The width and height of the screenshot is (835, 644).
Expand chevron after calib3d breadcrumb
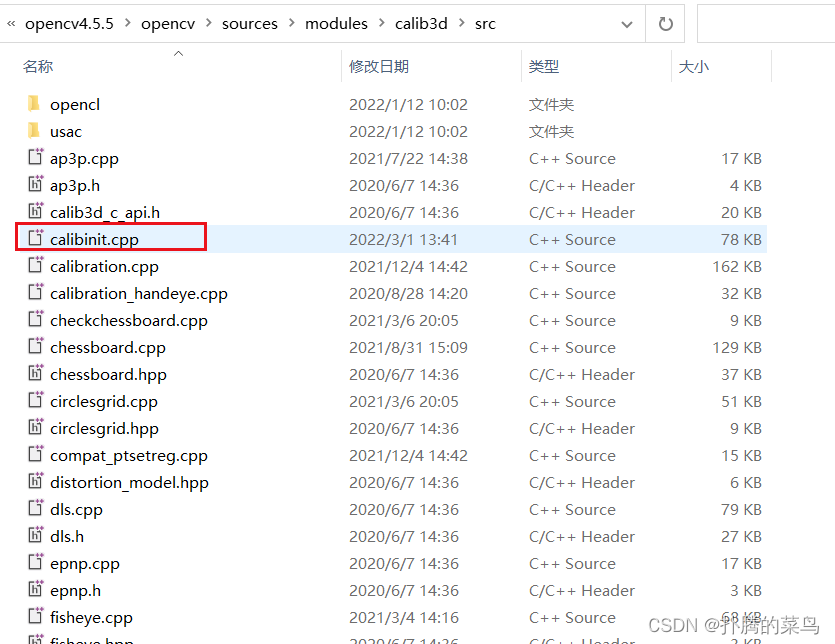[x=462, y=23]
